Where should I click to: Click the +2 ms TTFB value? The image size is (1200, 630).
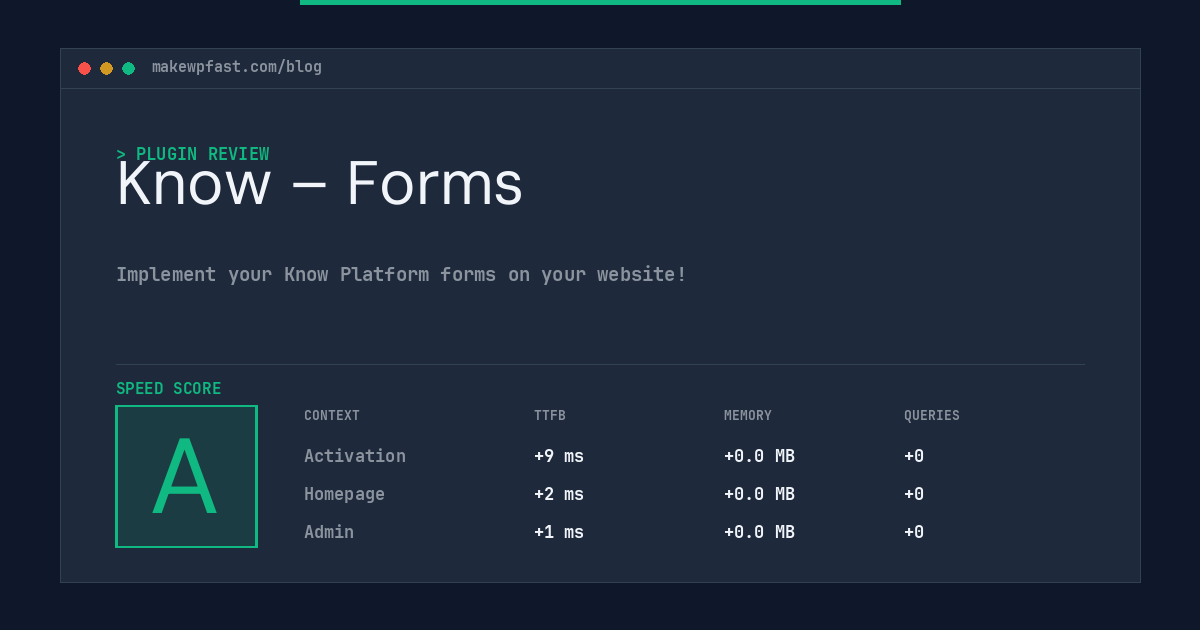[x=559, y=494]
